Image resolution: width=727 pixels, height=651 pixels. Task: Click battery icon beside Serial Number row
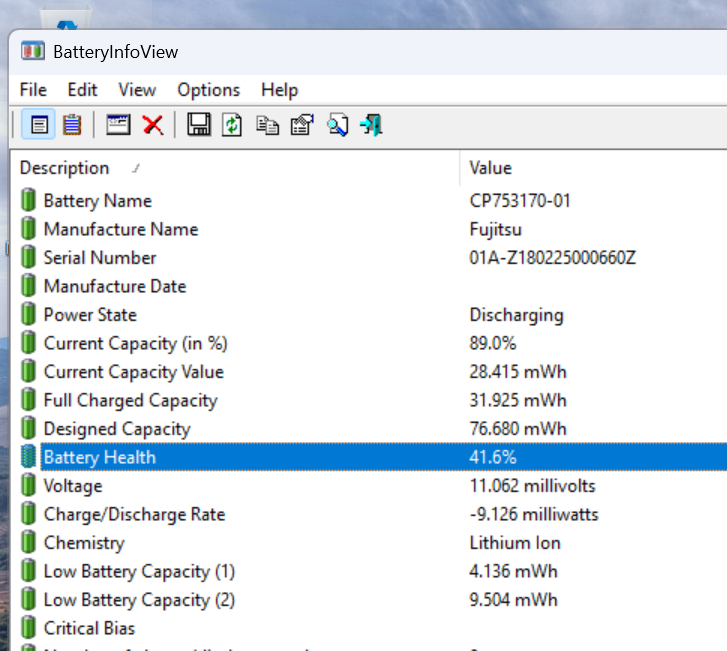point(28,257)
